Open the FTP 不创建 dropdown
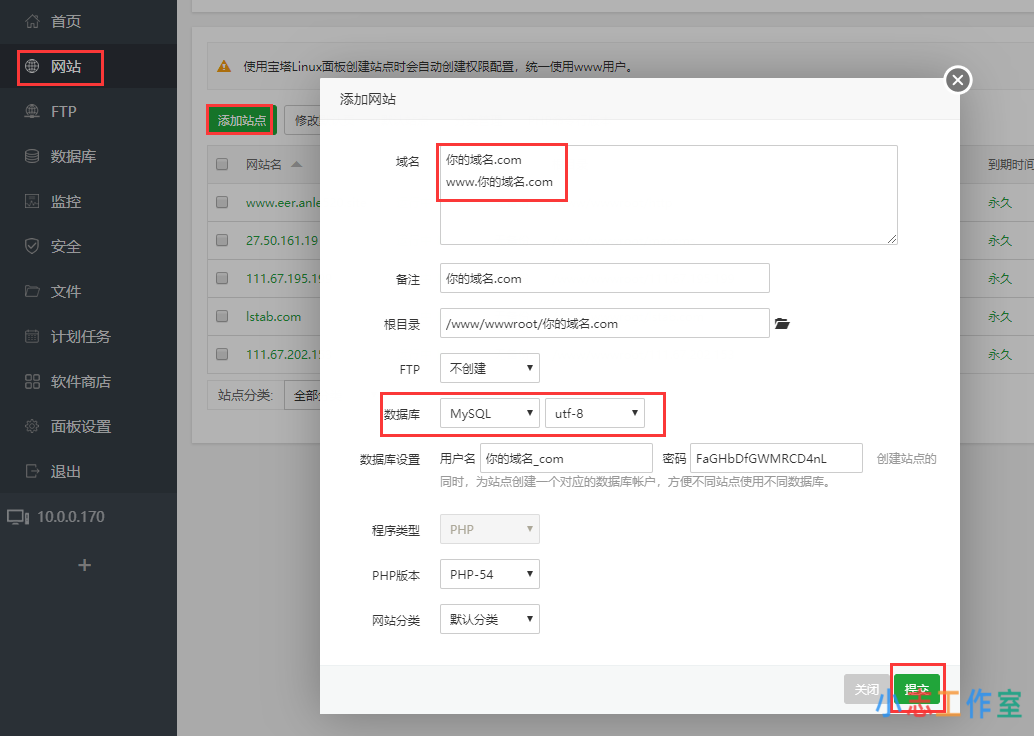The image size is (1034, 736). (x=489, y=368)
